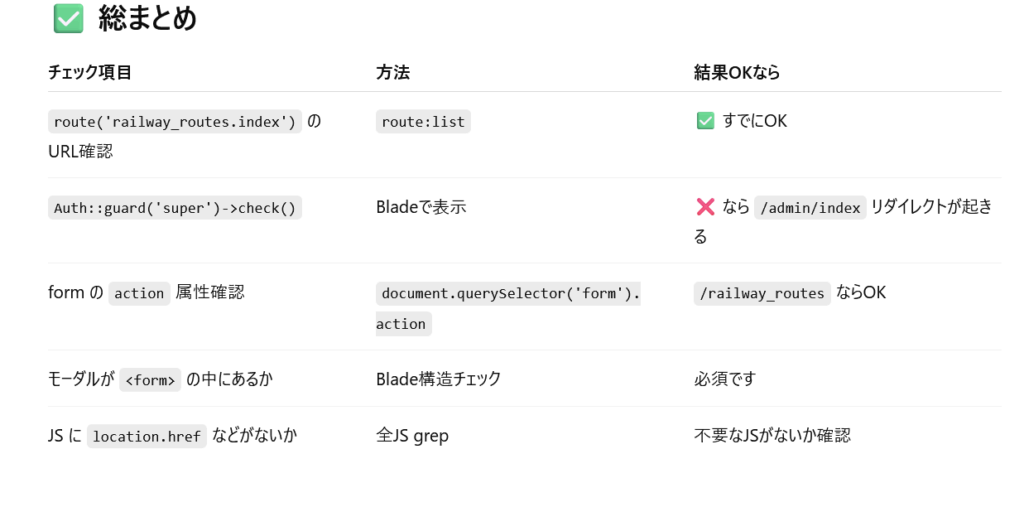Click the Blade構造チェック cell text
This screenshot has height=507, width=1024.
pyautogui.click(x=439, y=379)
